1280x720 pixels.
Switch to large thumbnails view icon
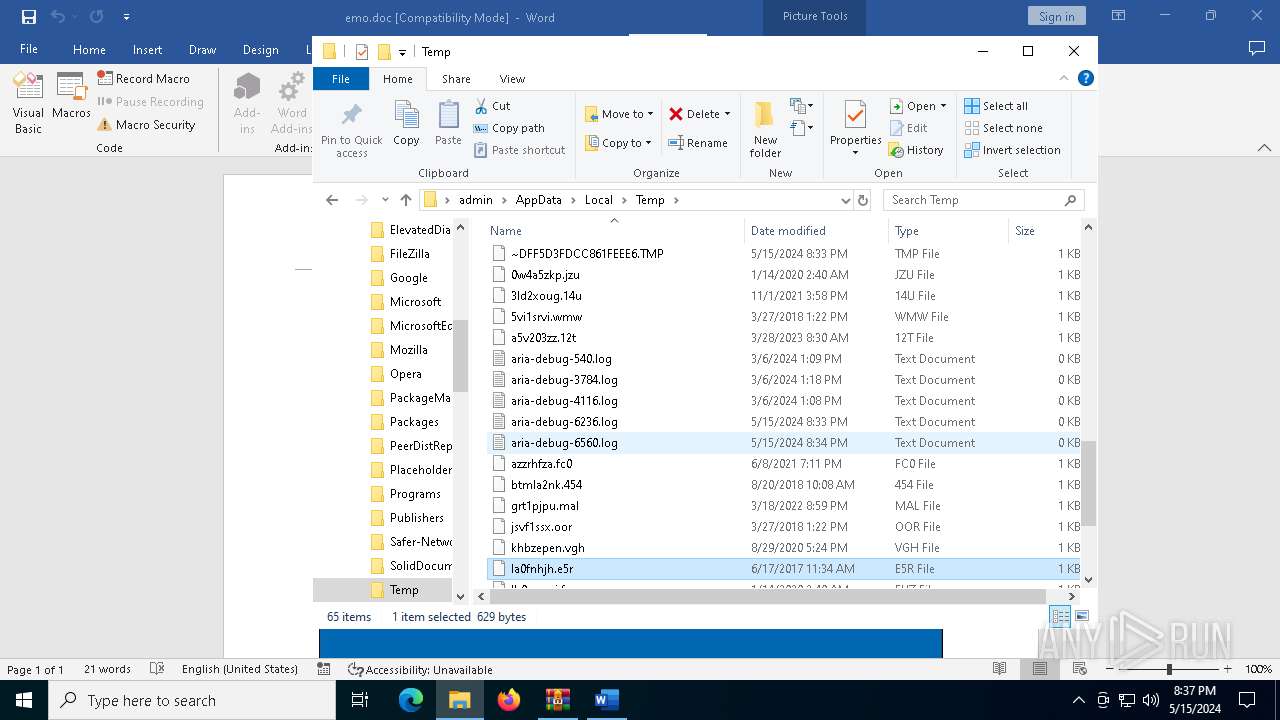pos(1081,616)
